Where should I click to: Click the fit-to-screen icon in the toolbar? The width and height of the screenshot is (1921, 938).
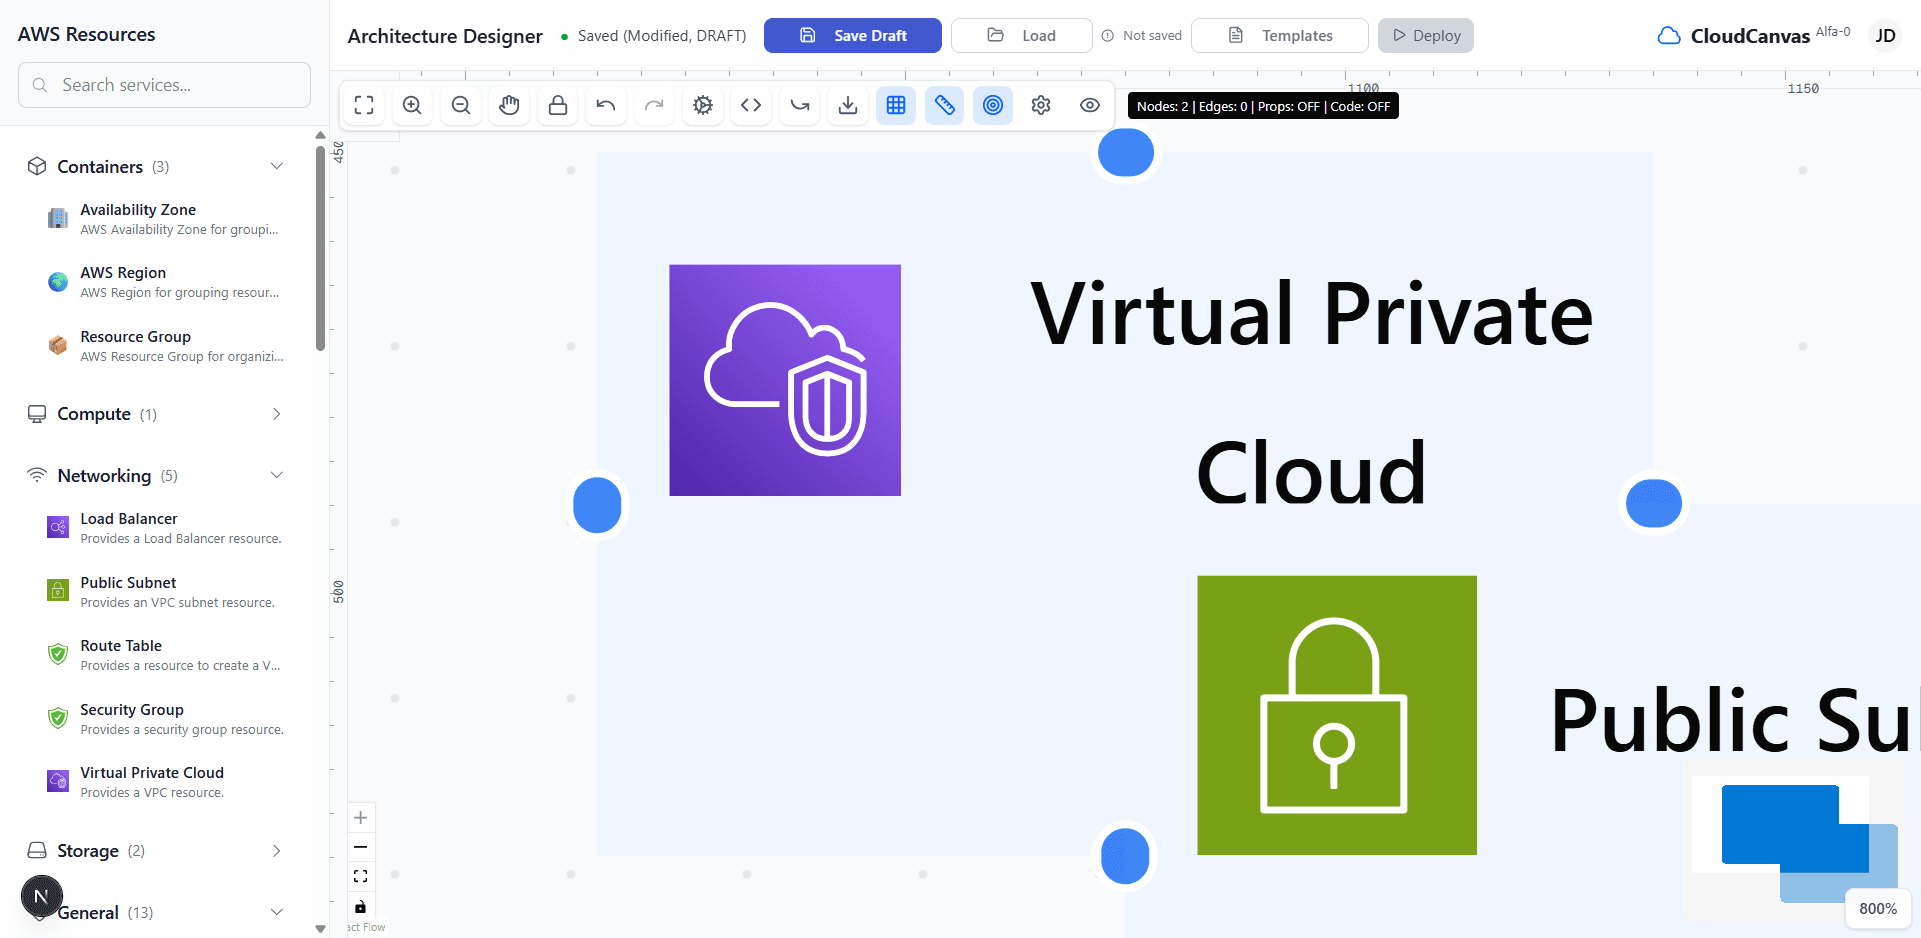point(363,105)
